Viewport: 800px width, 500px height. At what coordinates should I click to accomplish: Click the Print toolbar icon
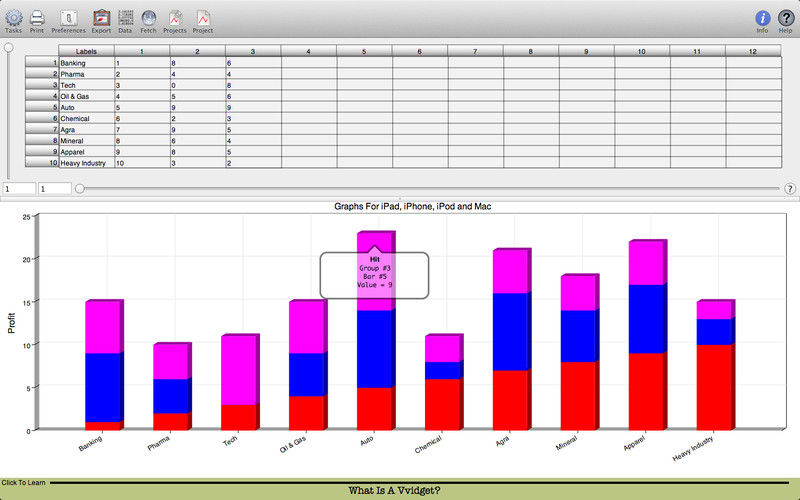37,17
